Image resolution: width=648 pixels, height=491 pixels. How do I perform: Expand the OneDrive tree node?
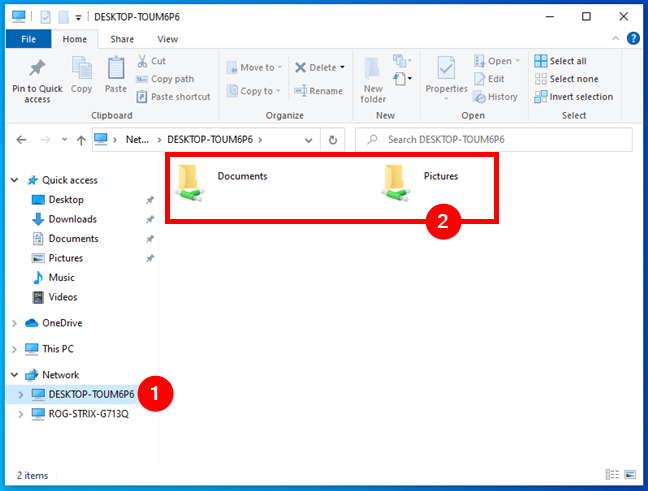pos(14,323)
